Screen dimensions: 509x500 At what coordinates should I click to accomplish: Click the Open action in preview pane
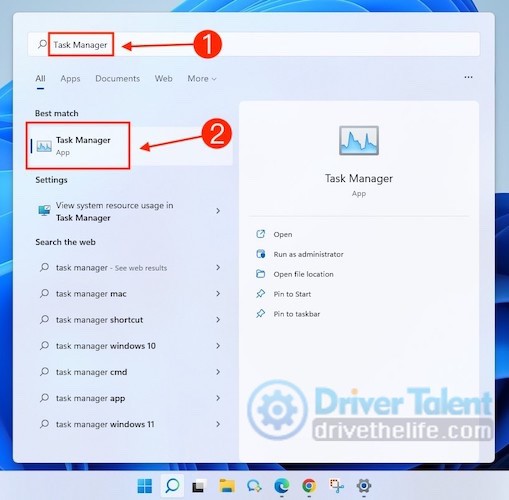(283, 234)
